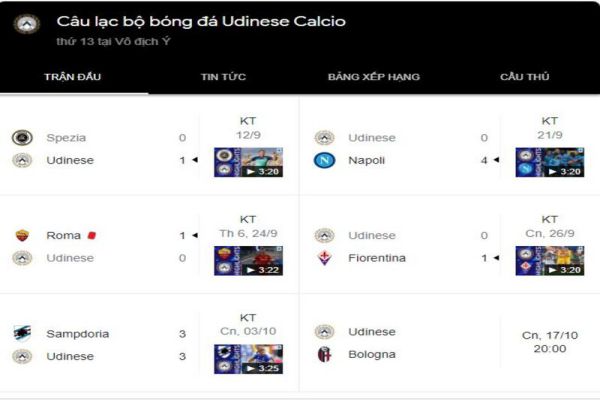
Task: Click the Spezia team logo
Action: [x=22, y=138]
